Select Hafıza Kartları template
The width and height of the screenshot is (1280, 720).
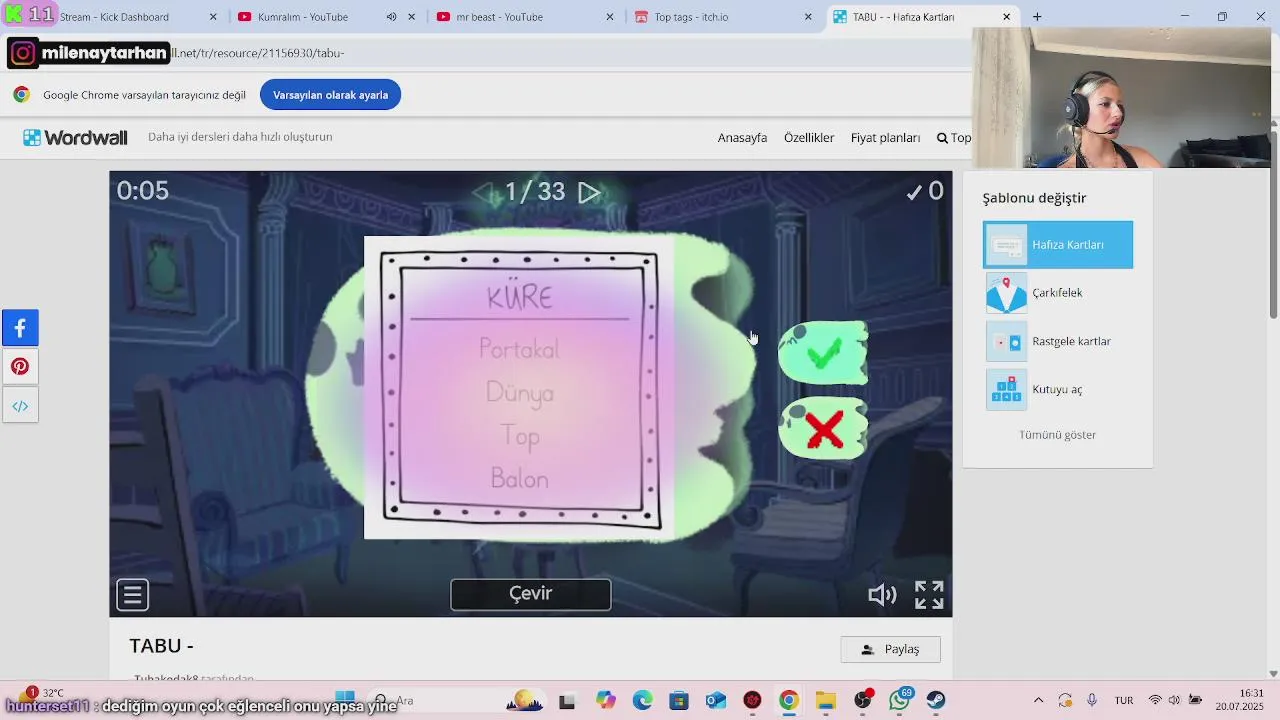coord(1058,245)
